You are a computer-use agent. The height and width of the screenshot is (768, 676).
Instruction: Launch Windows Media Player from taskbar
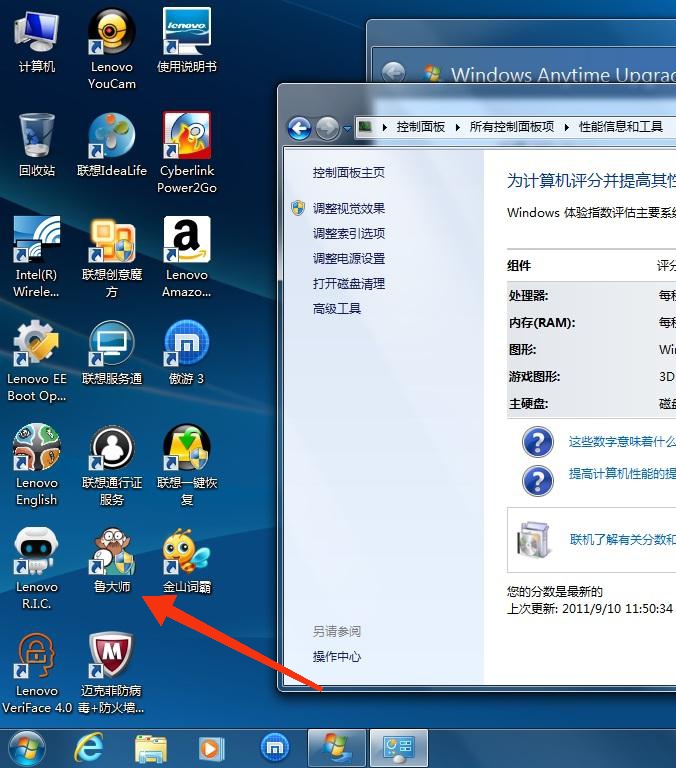point(212,748)
